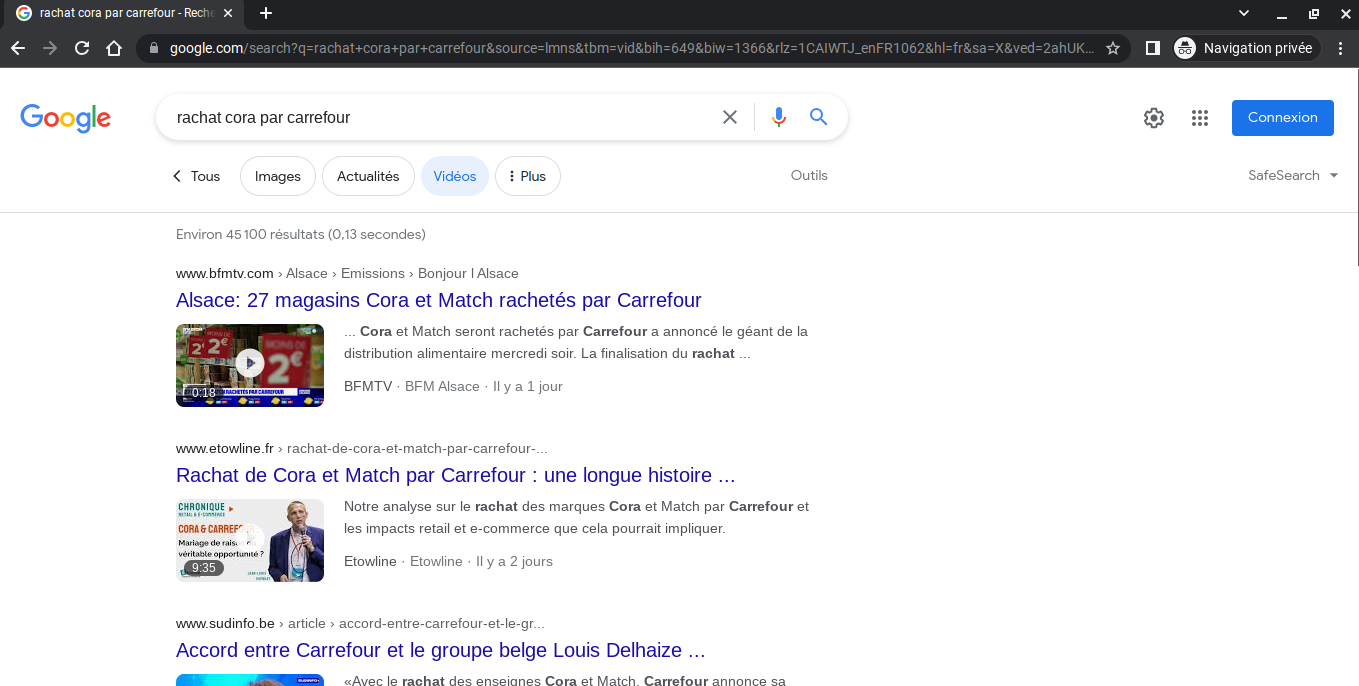Open the Outils filter options

809,175
